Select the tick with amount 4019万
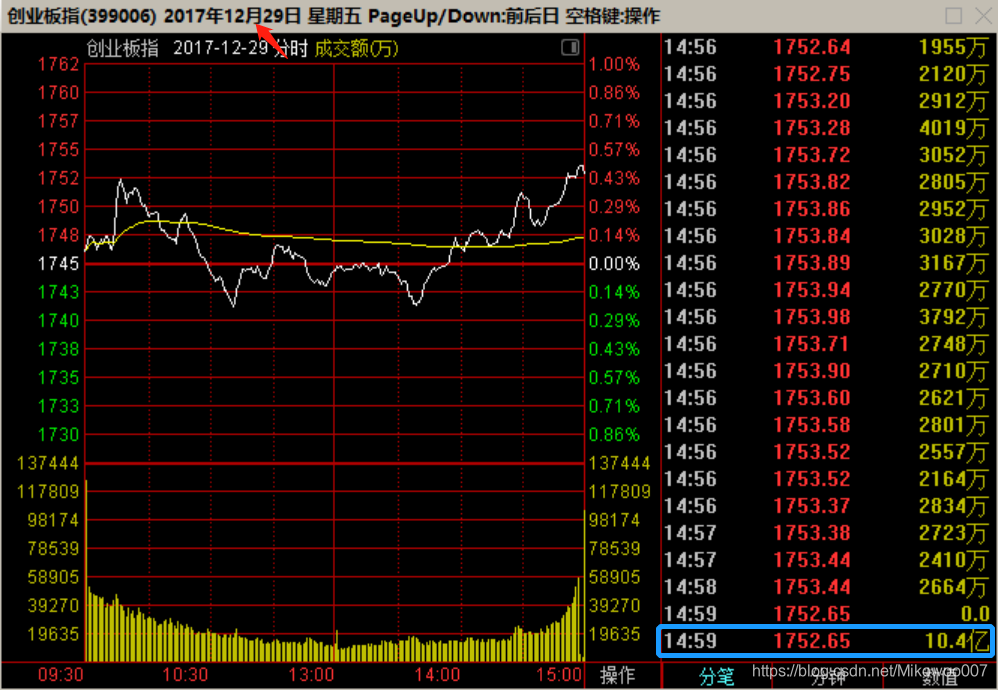Screen dimensions: 998x690 [827, 128]
